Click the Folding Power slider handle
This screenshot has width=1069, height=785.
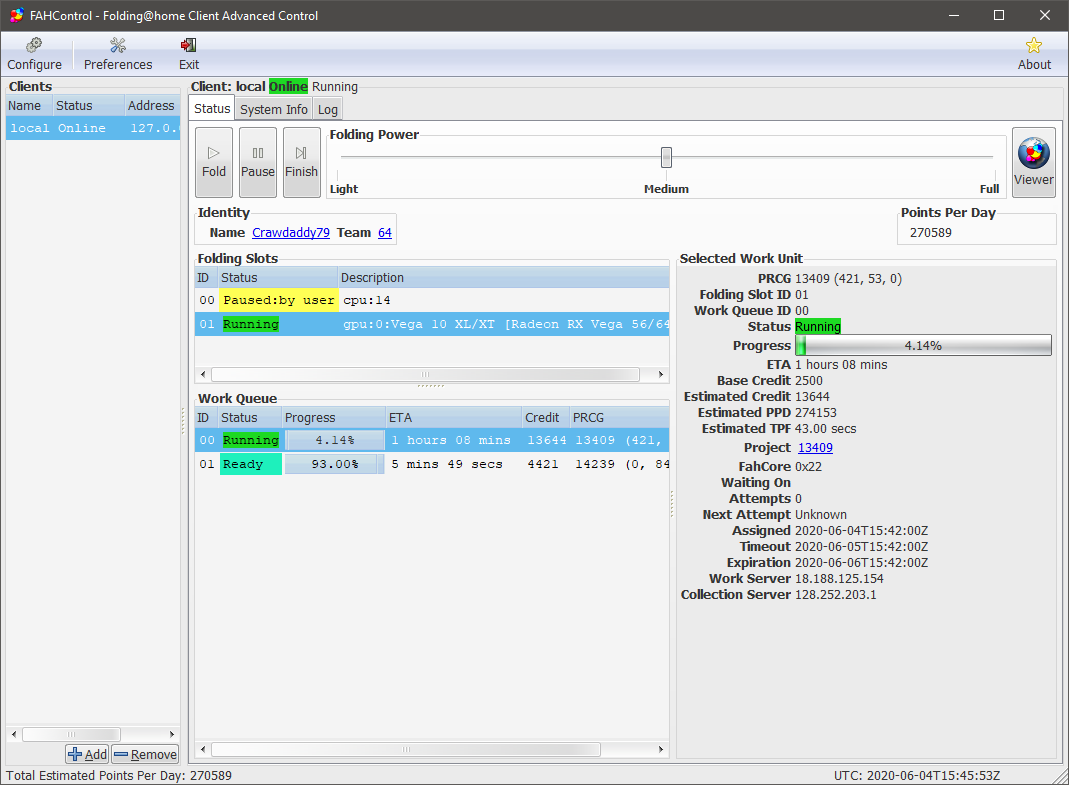666,158
